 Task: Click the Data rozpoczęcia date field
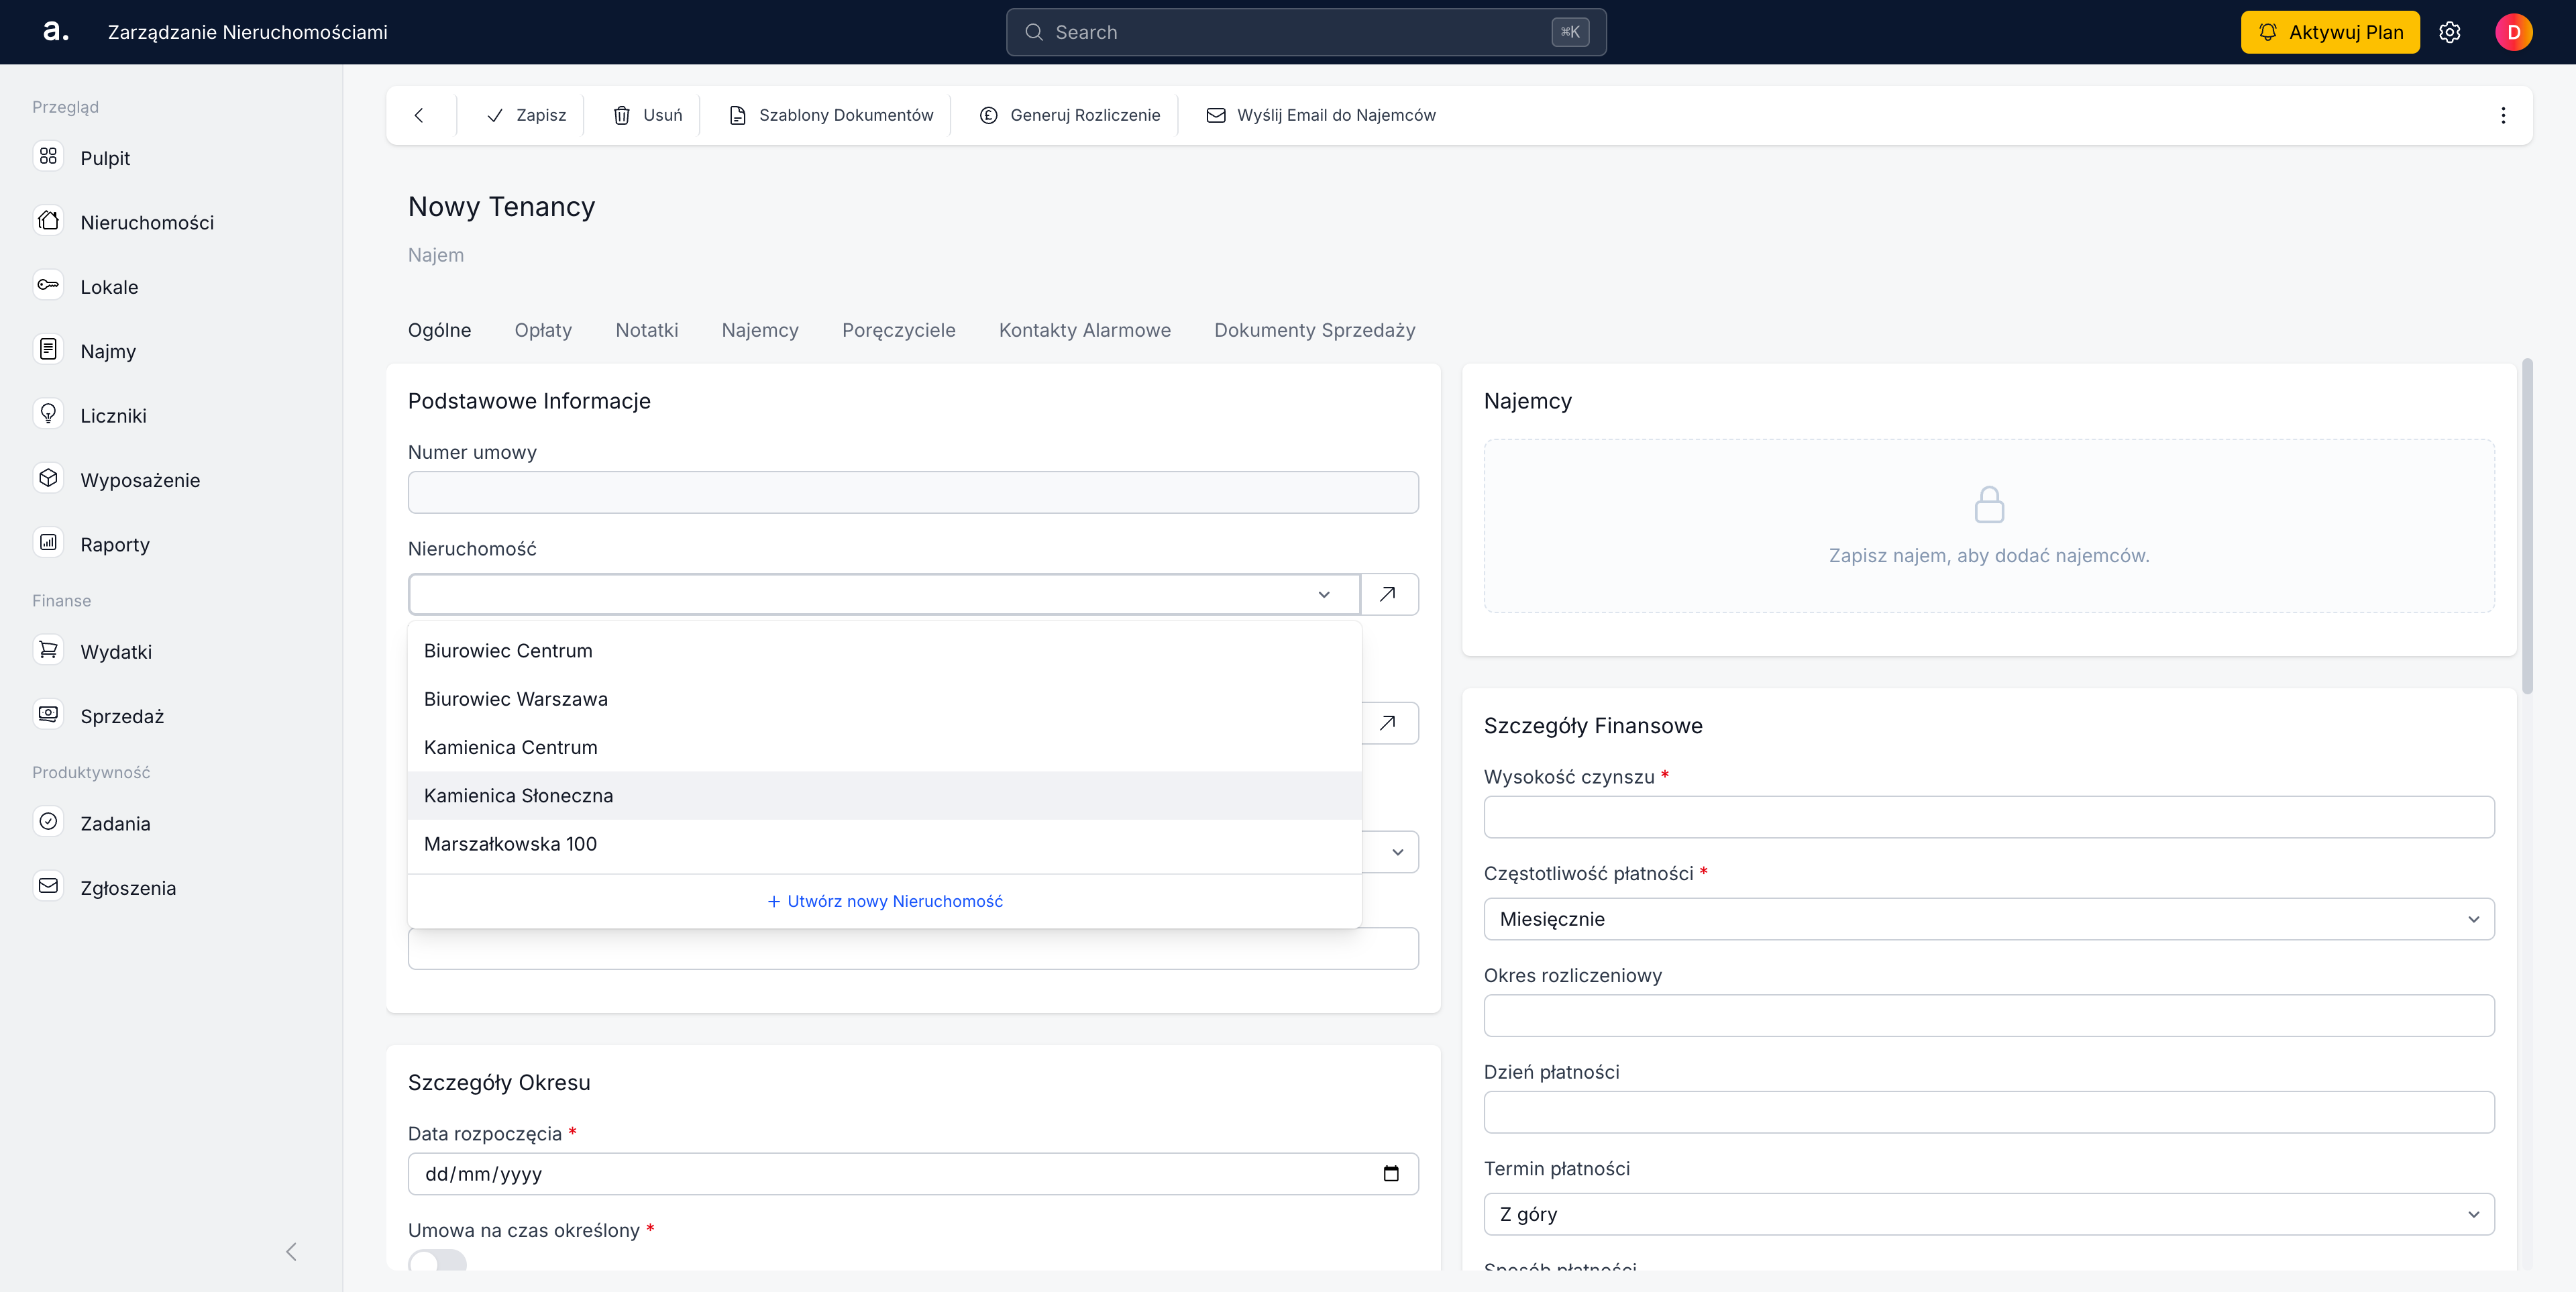913,1174
